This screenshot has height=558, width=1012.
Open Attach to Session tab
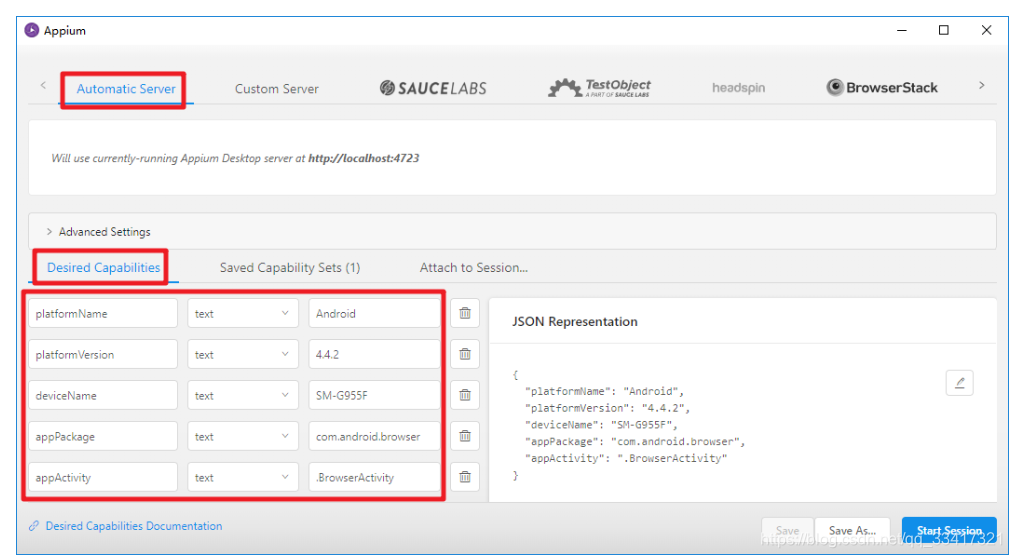point(474,268)
